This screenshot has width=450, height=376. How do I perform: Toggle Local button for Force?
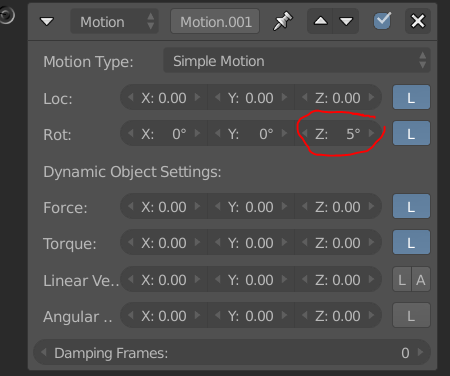pyautogui.click(x=411, y=206)
